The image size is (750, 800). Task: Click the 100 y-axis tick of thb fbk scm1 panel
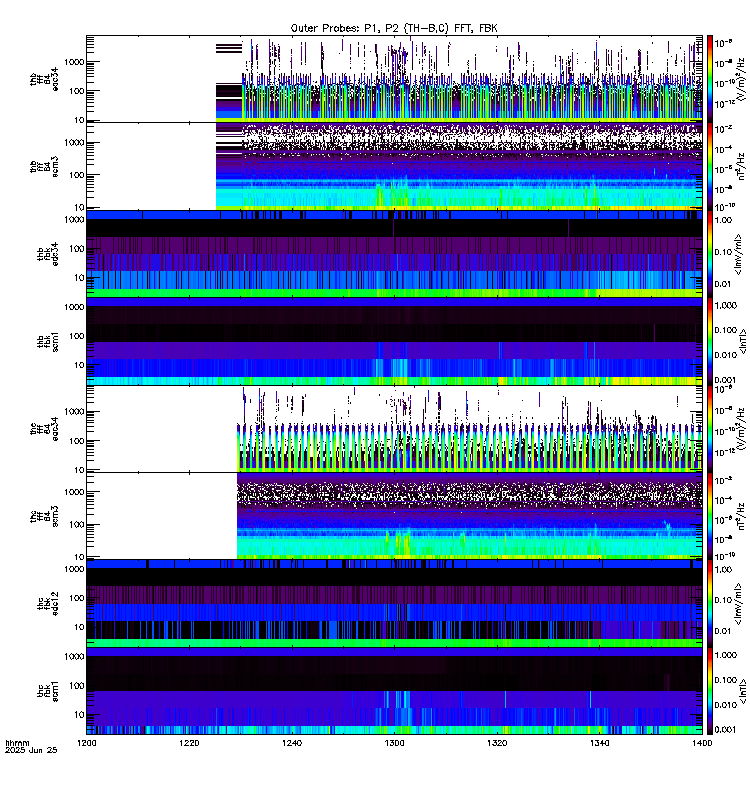point(77,336)
